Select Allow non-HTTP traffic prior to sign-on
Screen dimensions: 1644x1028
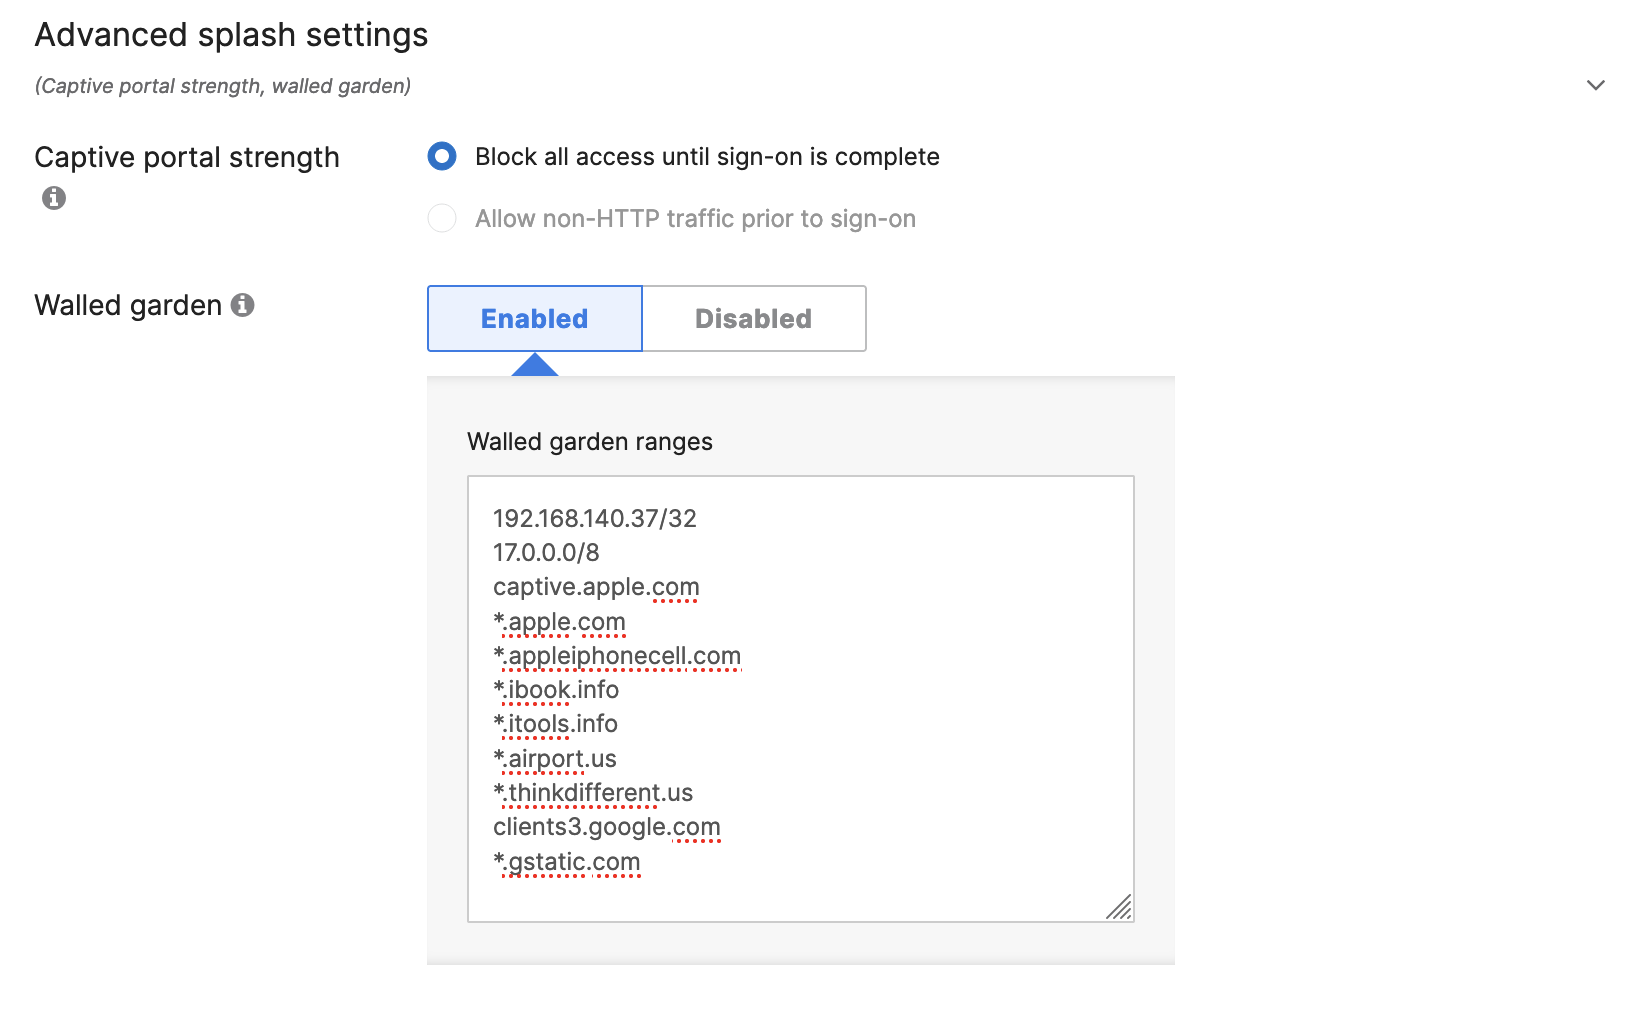[x=442, y=218]
